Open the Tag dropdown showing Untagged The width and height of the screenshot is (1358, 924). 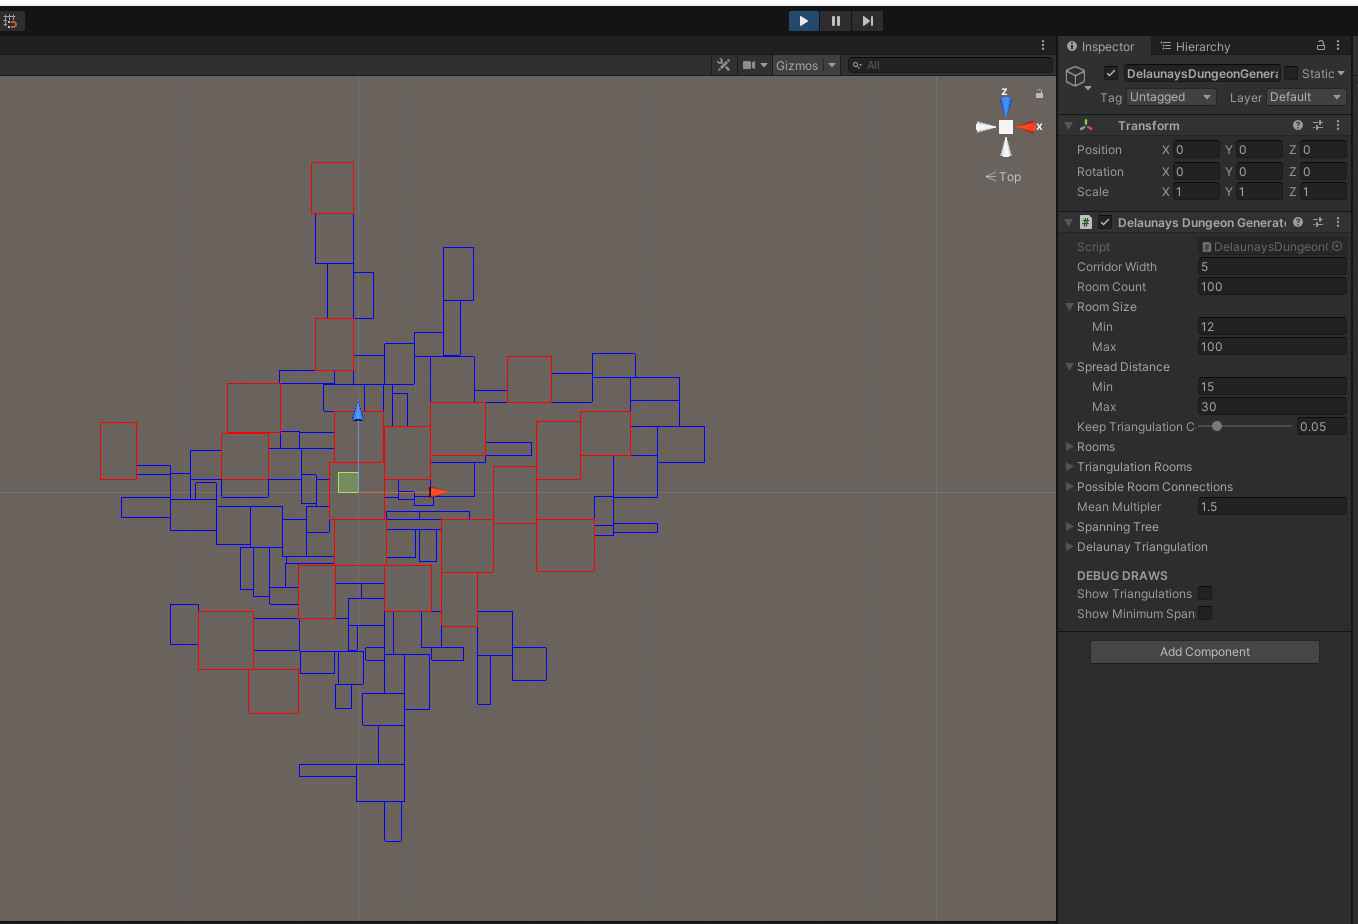[1170, 97]
